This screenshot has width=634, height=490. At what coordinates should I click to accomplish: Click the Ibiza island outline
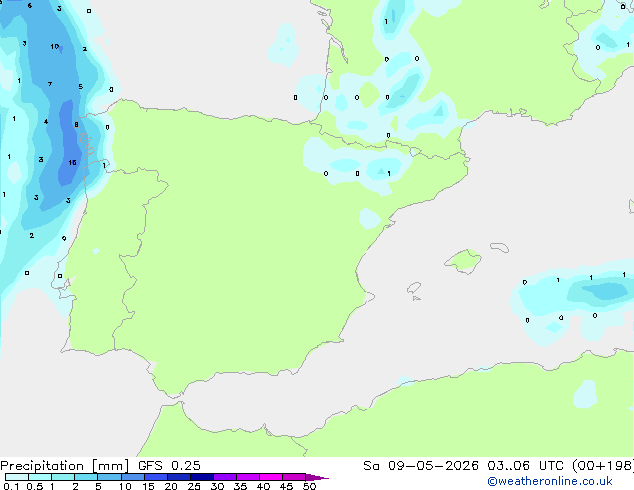(x=414, y=288)
